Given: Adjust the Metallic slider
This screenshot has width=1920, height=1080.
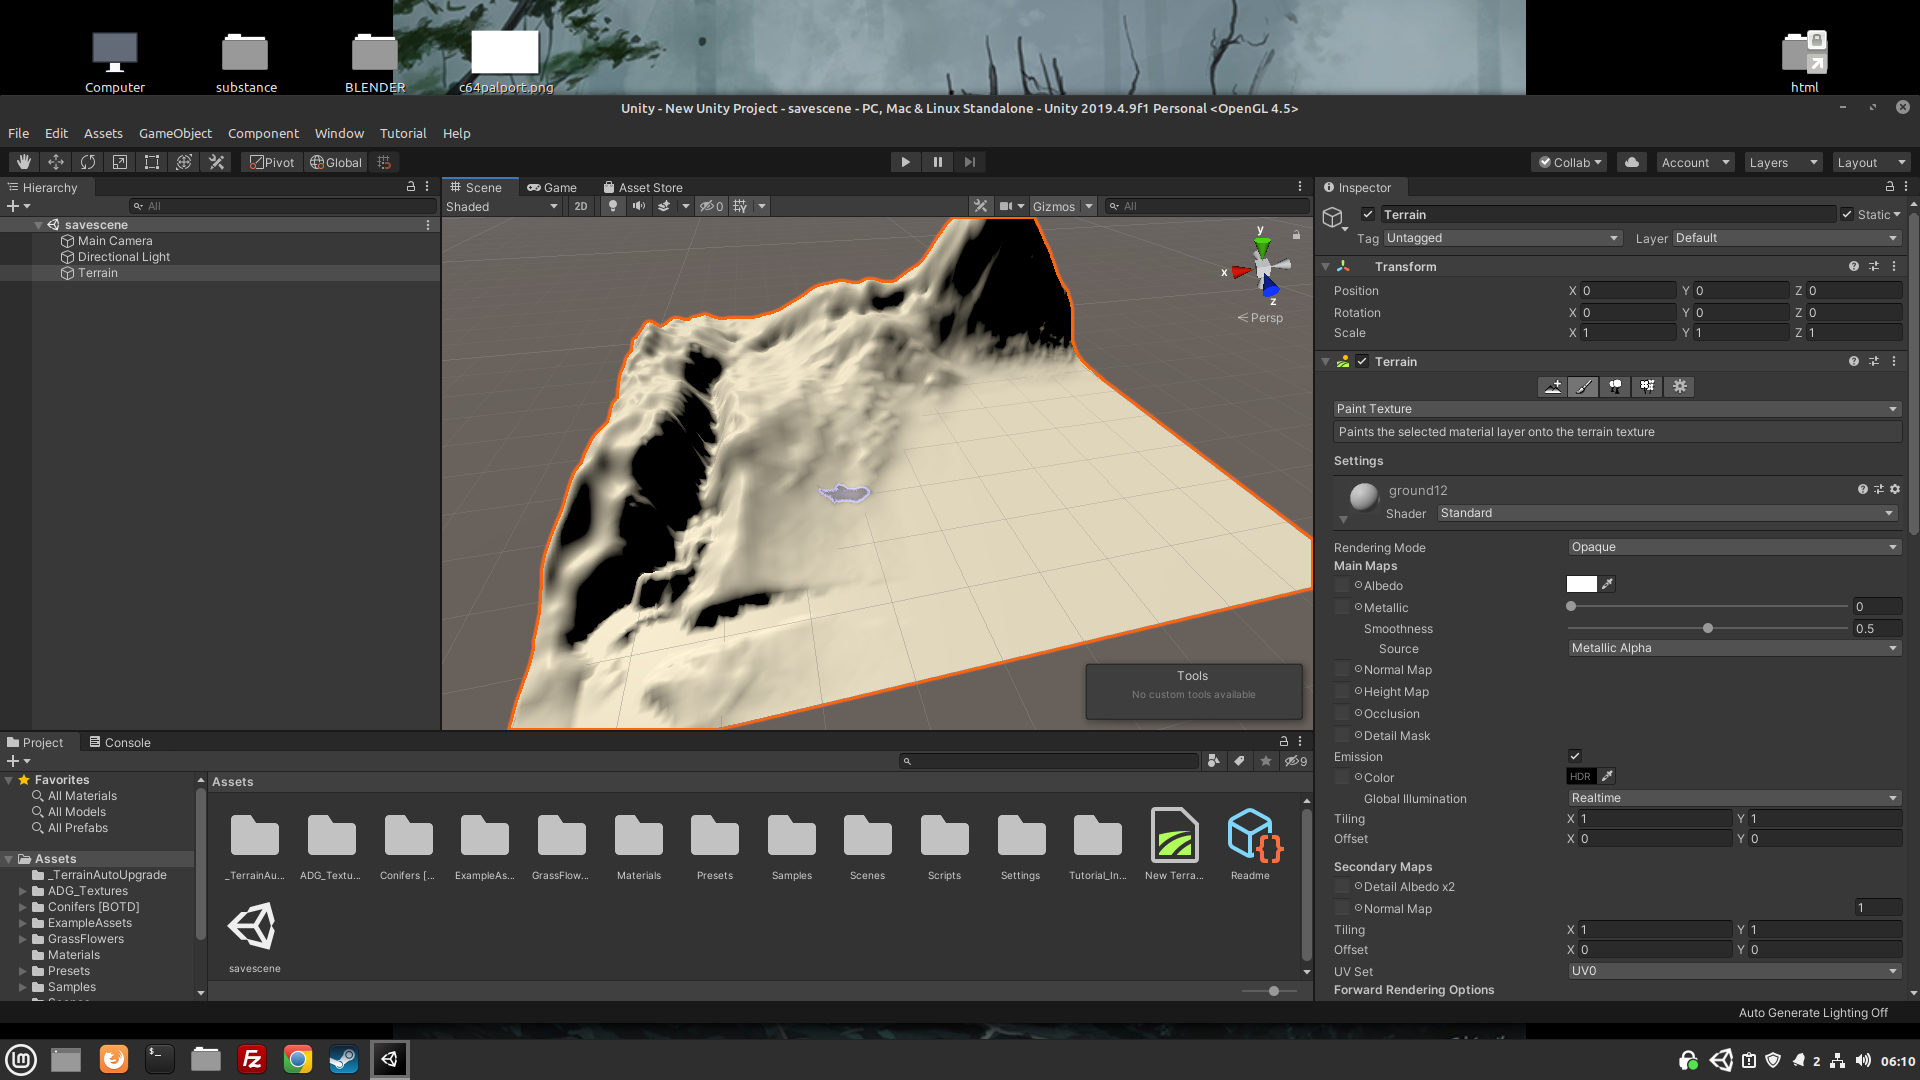Looking at the screenshot, I should (1708, 606).
